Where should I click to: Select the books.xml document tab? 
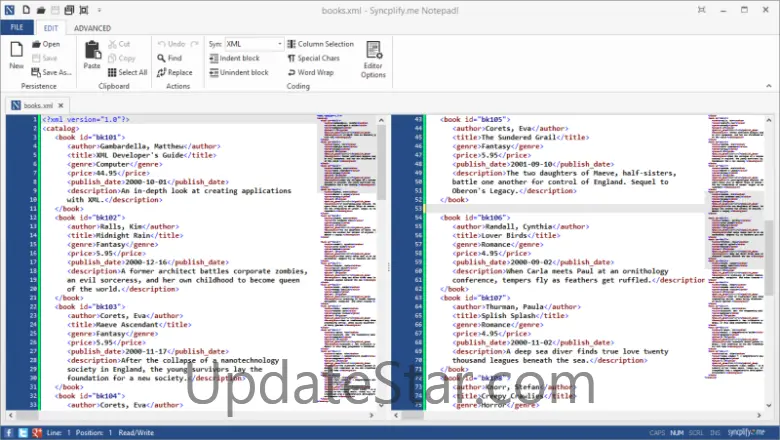click(x=38, y=105)
